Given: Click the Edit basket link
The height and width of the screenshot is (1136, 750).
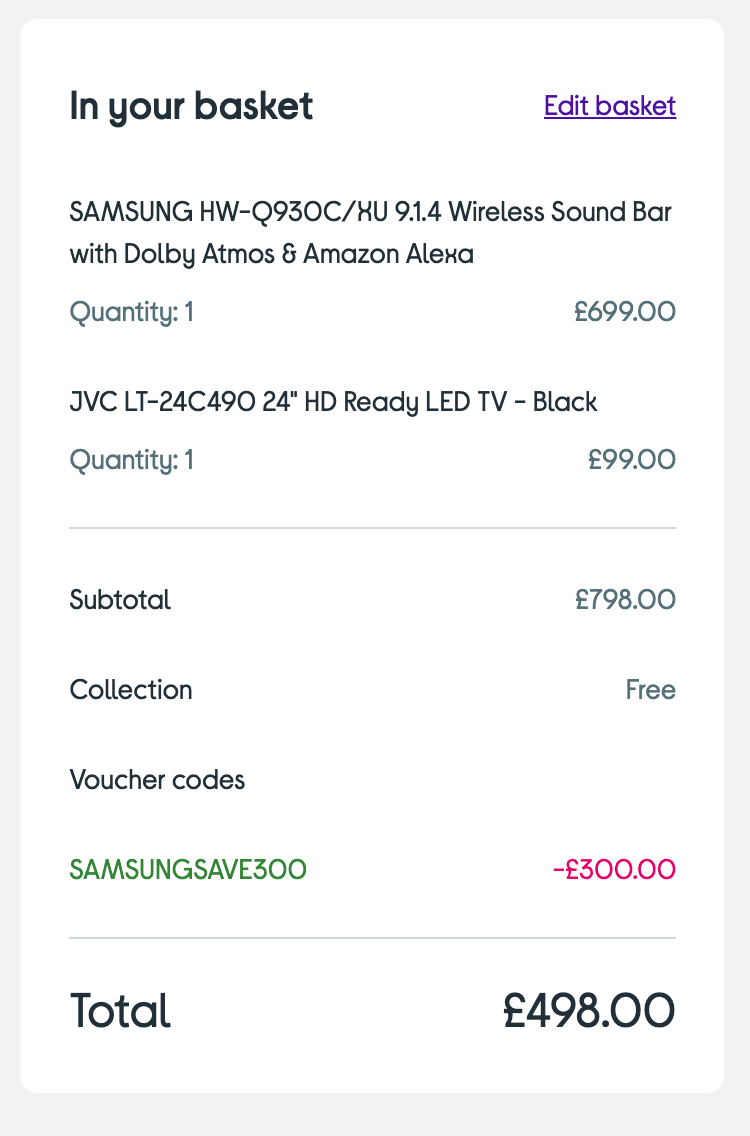Looking at the screenshot, I should coord(610,106).
